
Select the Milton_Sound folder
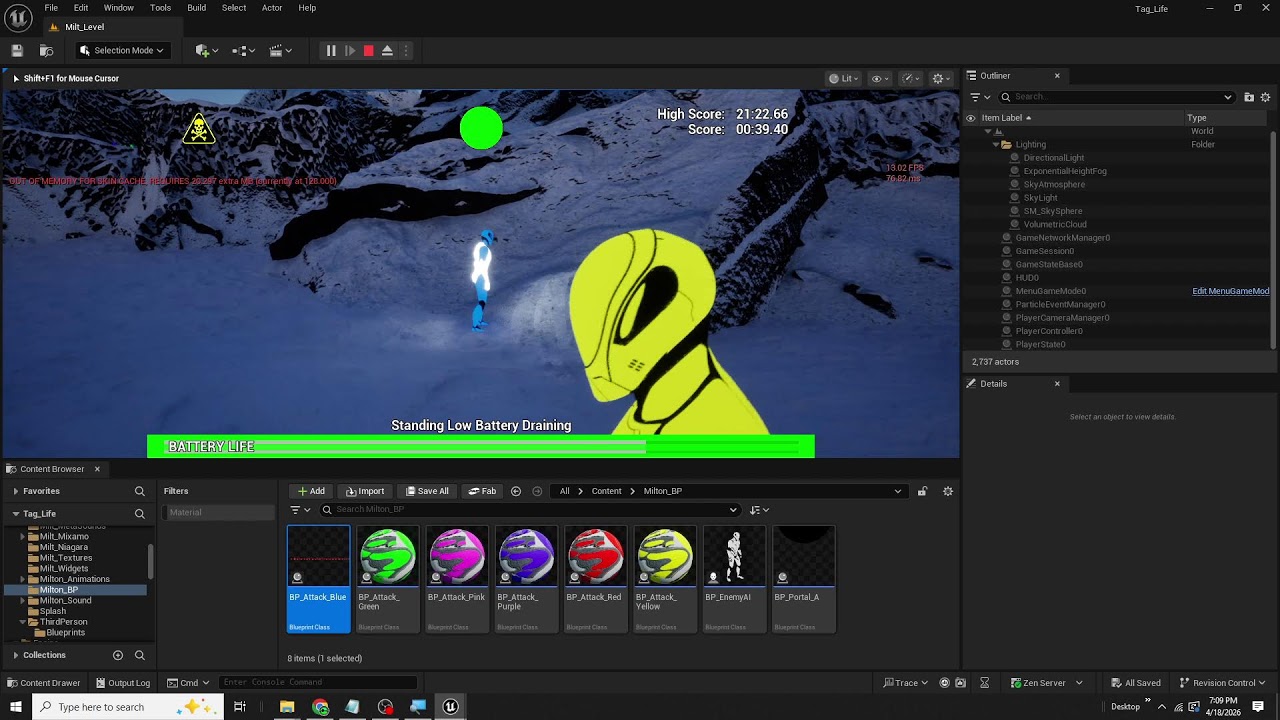point(65,601)
